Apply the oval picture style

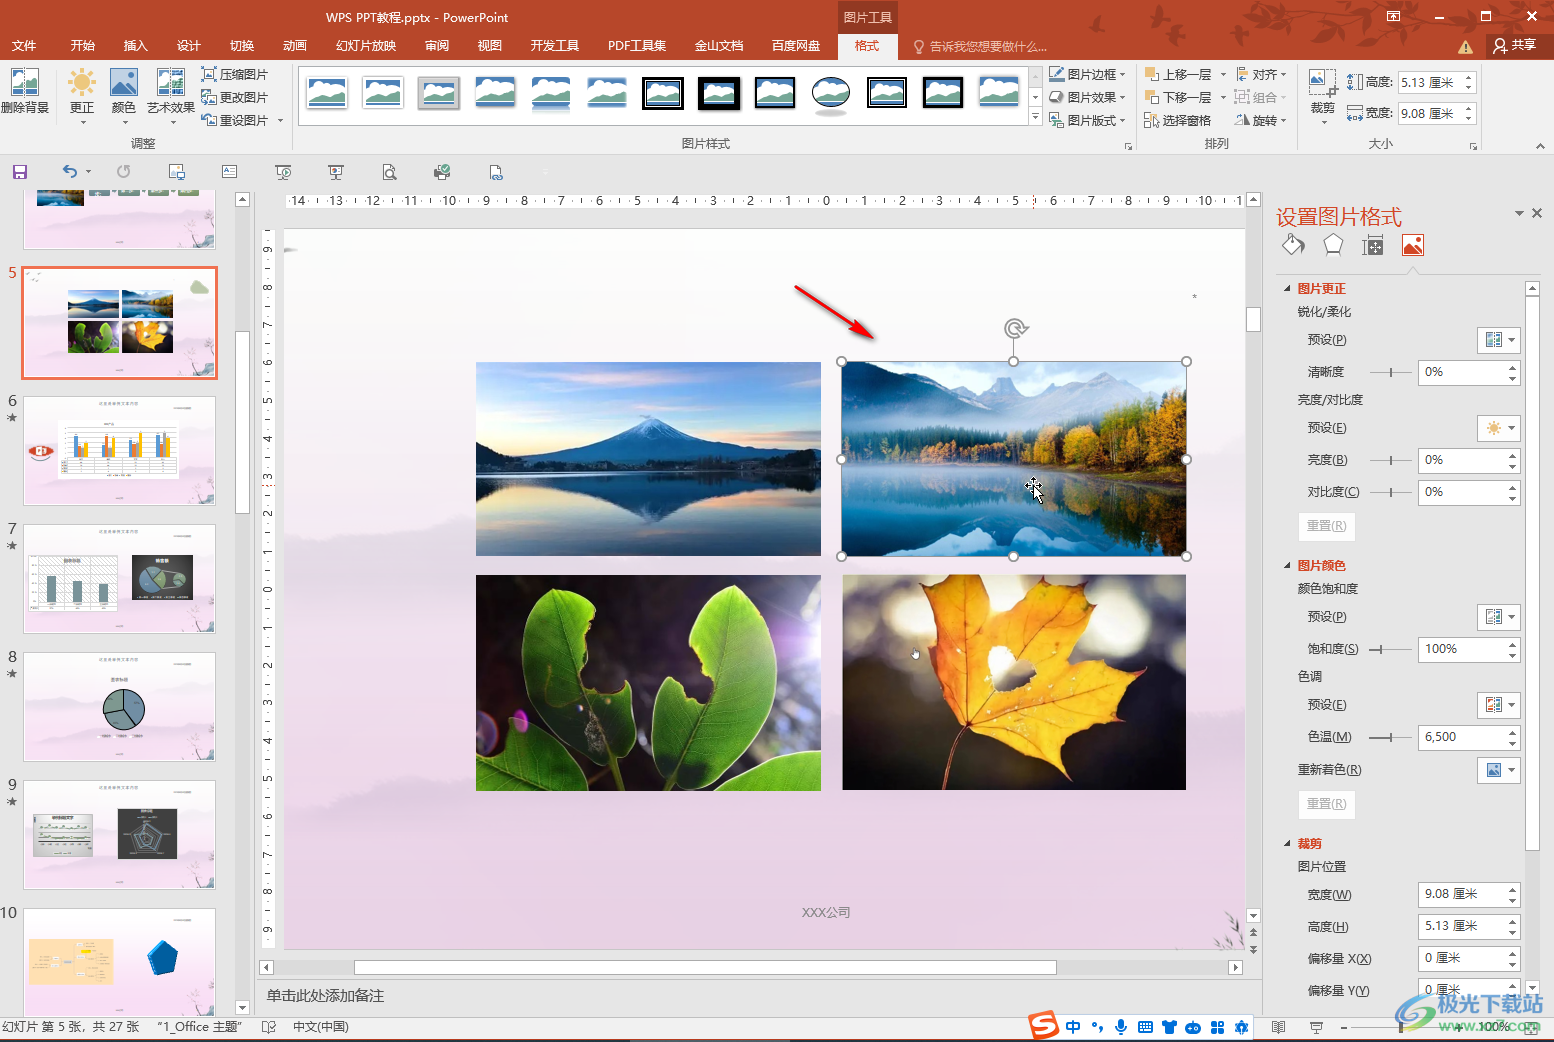[831, 93]
